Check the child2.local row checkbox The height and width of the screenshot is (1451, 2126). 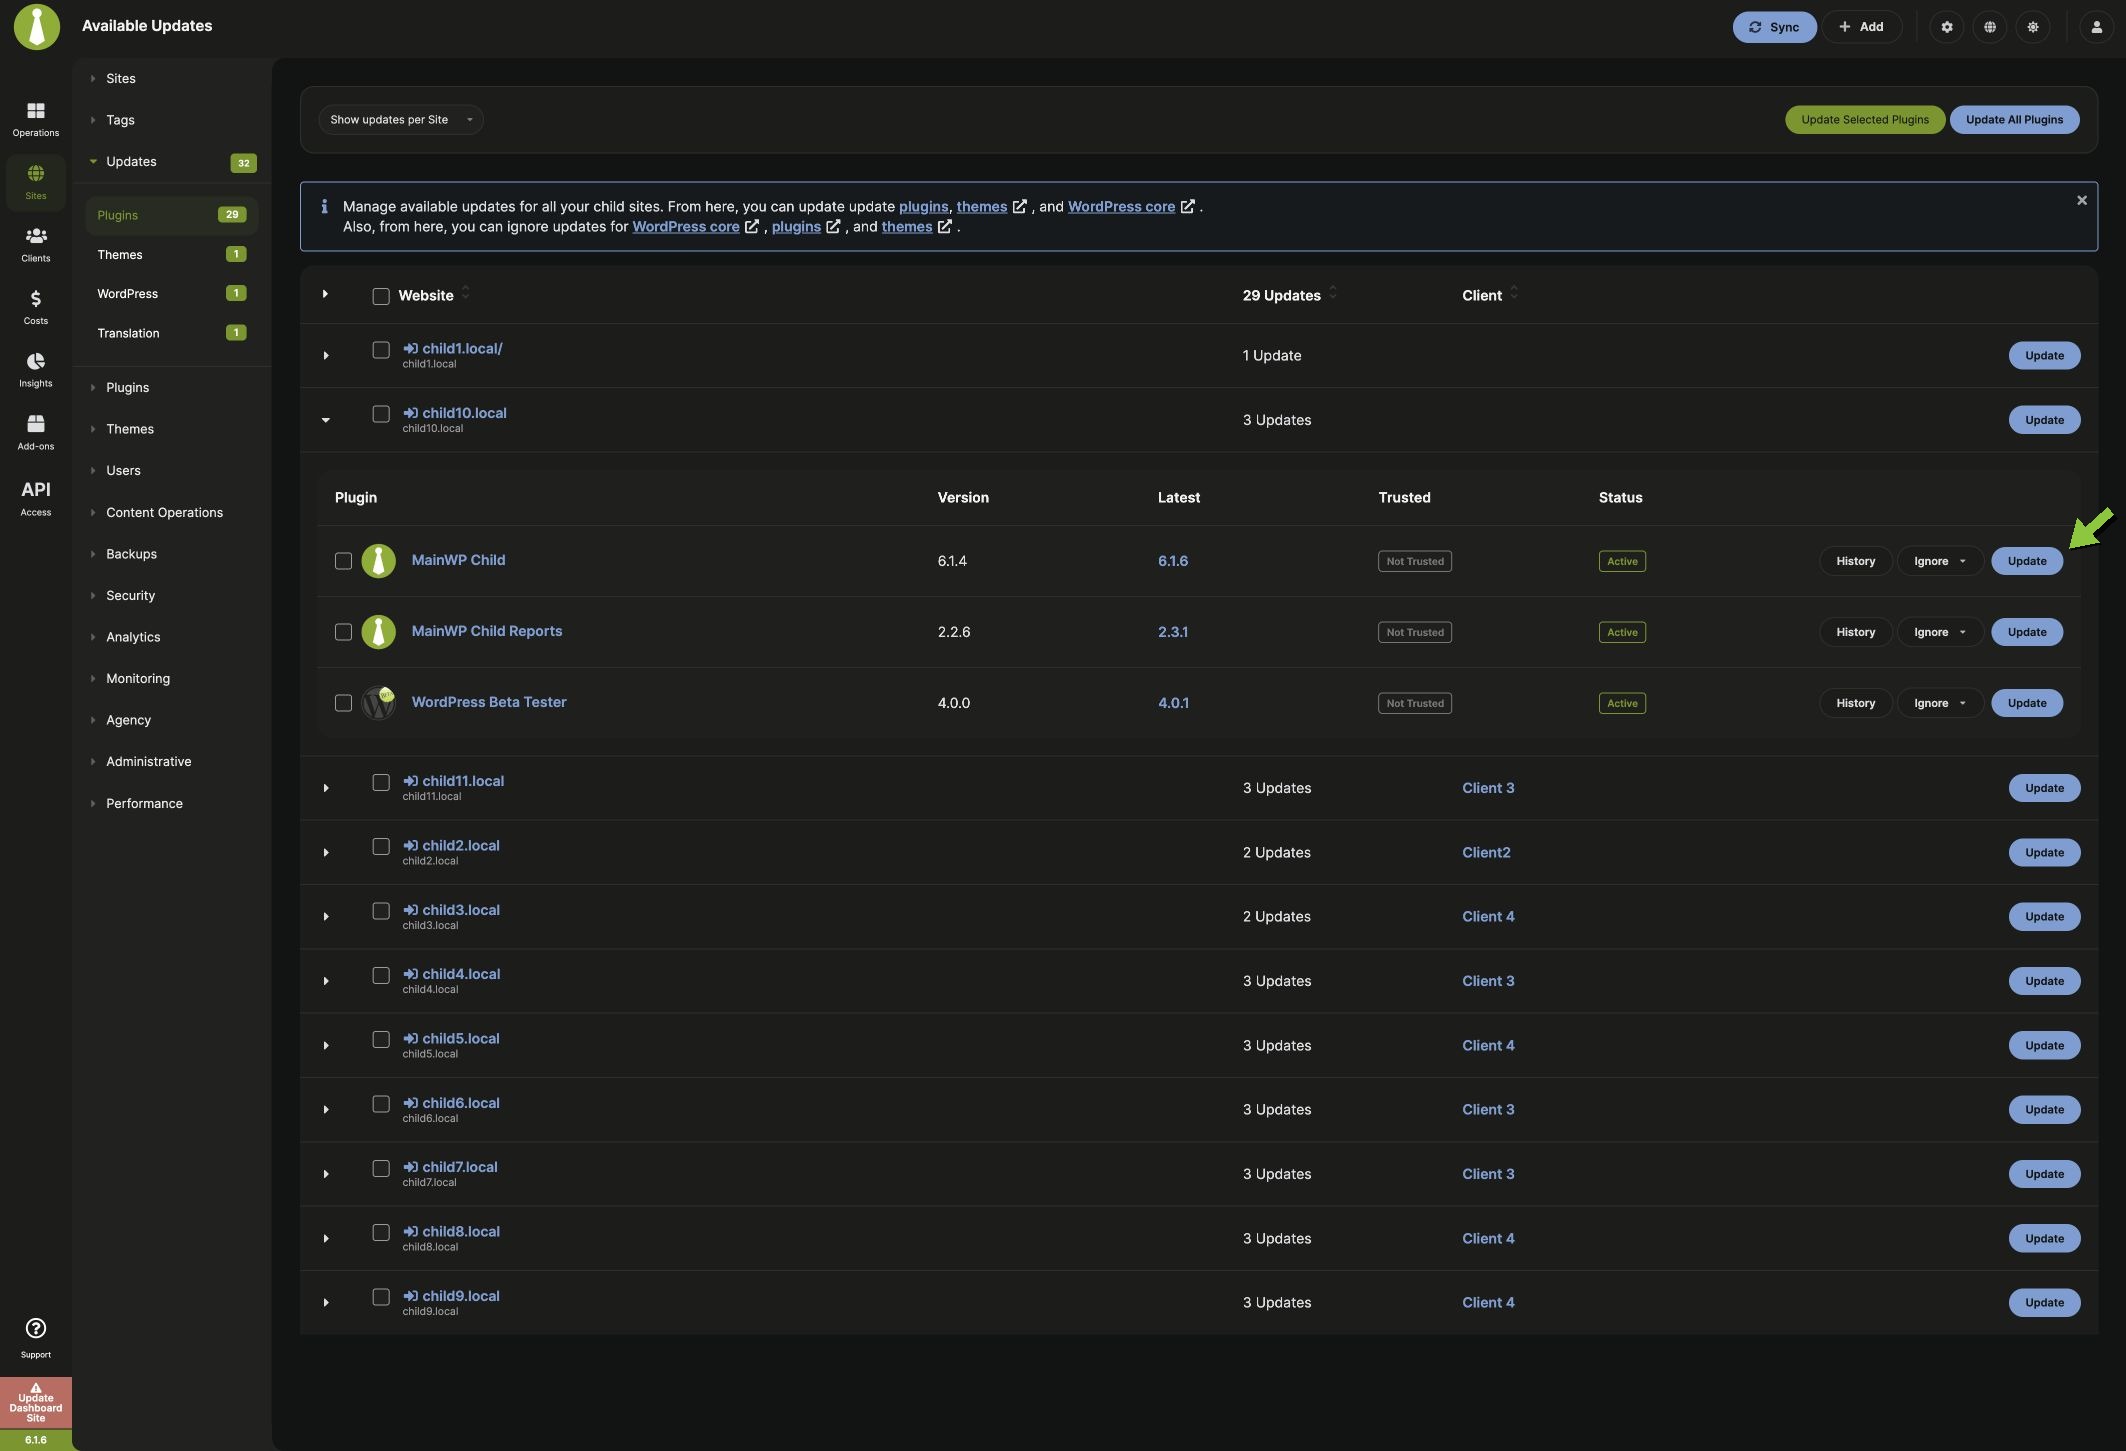(x=381, y=847)
